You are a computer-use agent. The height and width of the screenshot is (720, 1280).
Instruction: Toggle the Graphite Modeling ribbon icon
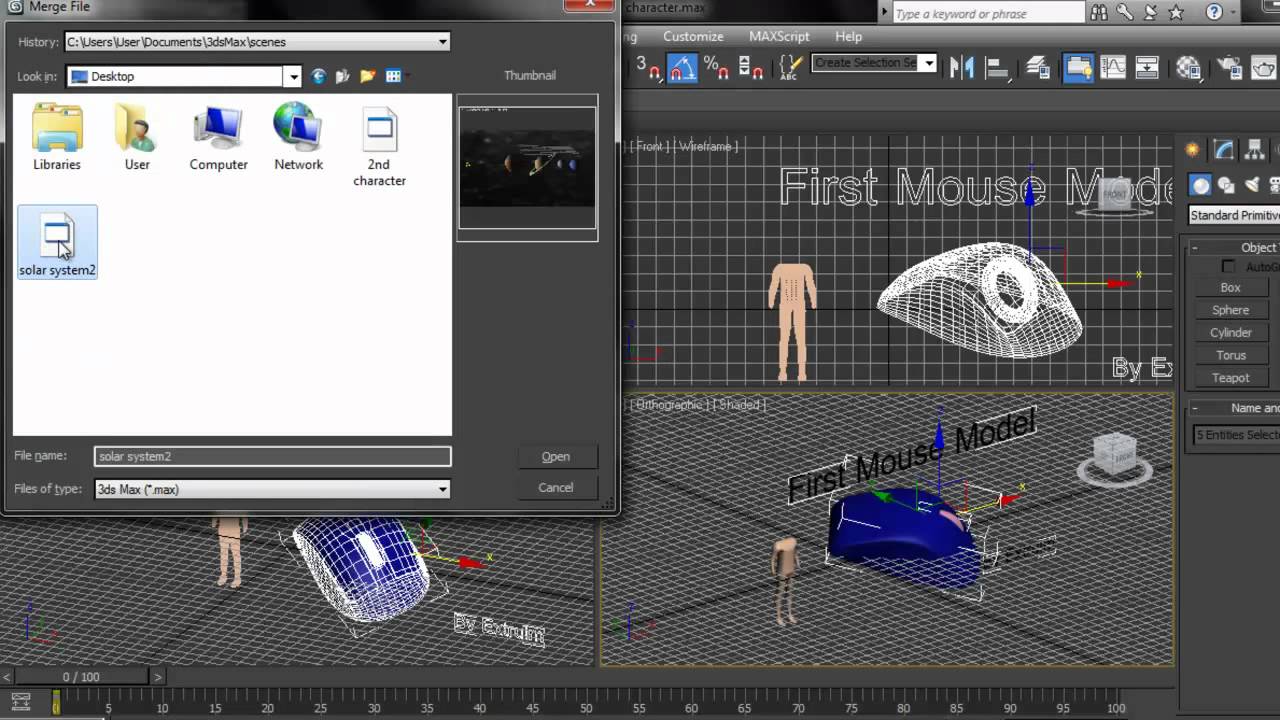[1078, 67]
